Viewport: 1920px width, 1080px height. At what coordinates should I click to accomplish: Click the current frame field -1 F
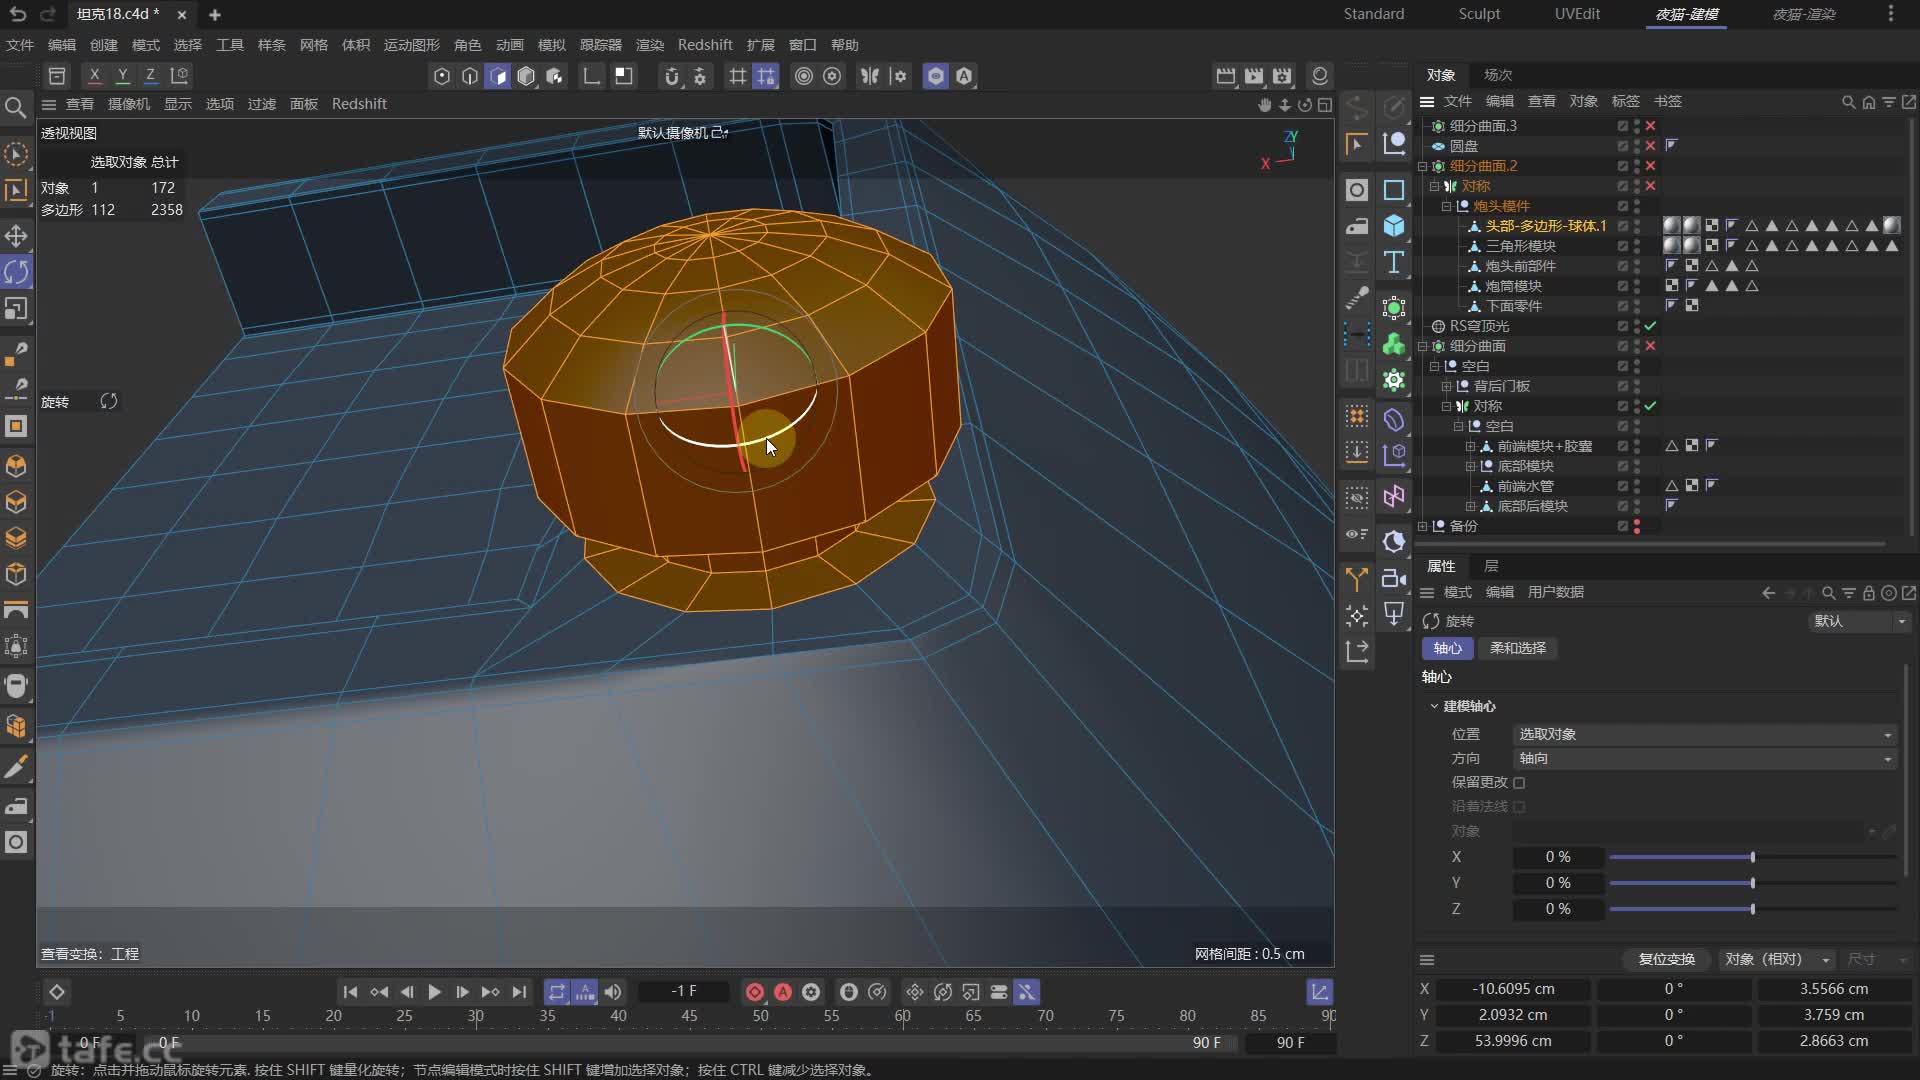pyautogui.click(x=684, y=991)
